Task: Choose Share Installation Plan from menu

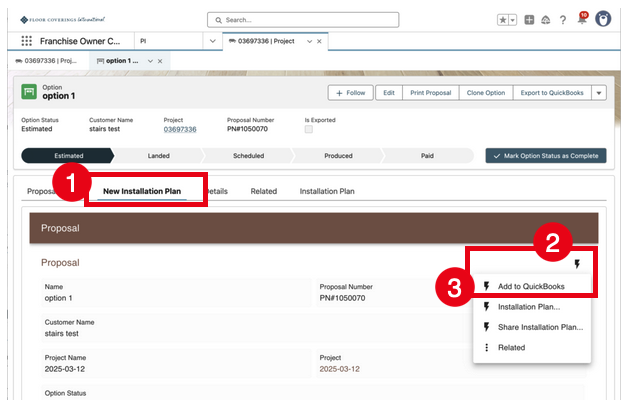Action: point(540,327)
